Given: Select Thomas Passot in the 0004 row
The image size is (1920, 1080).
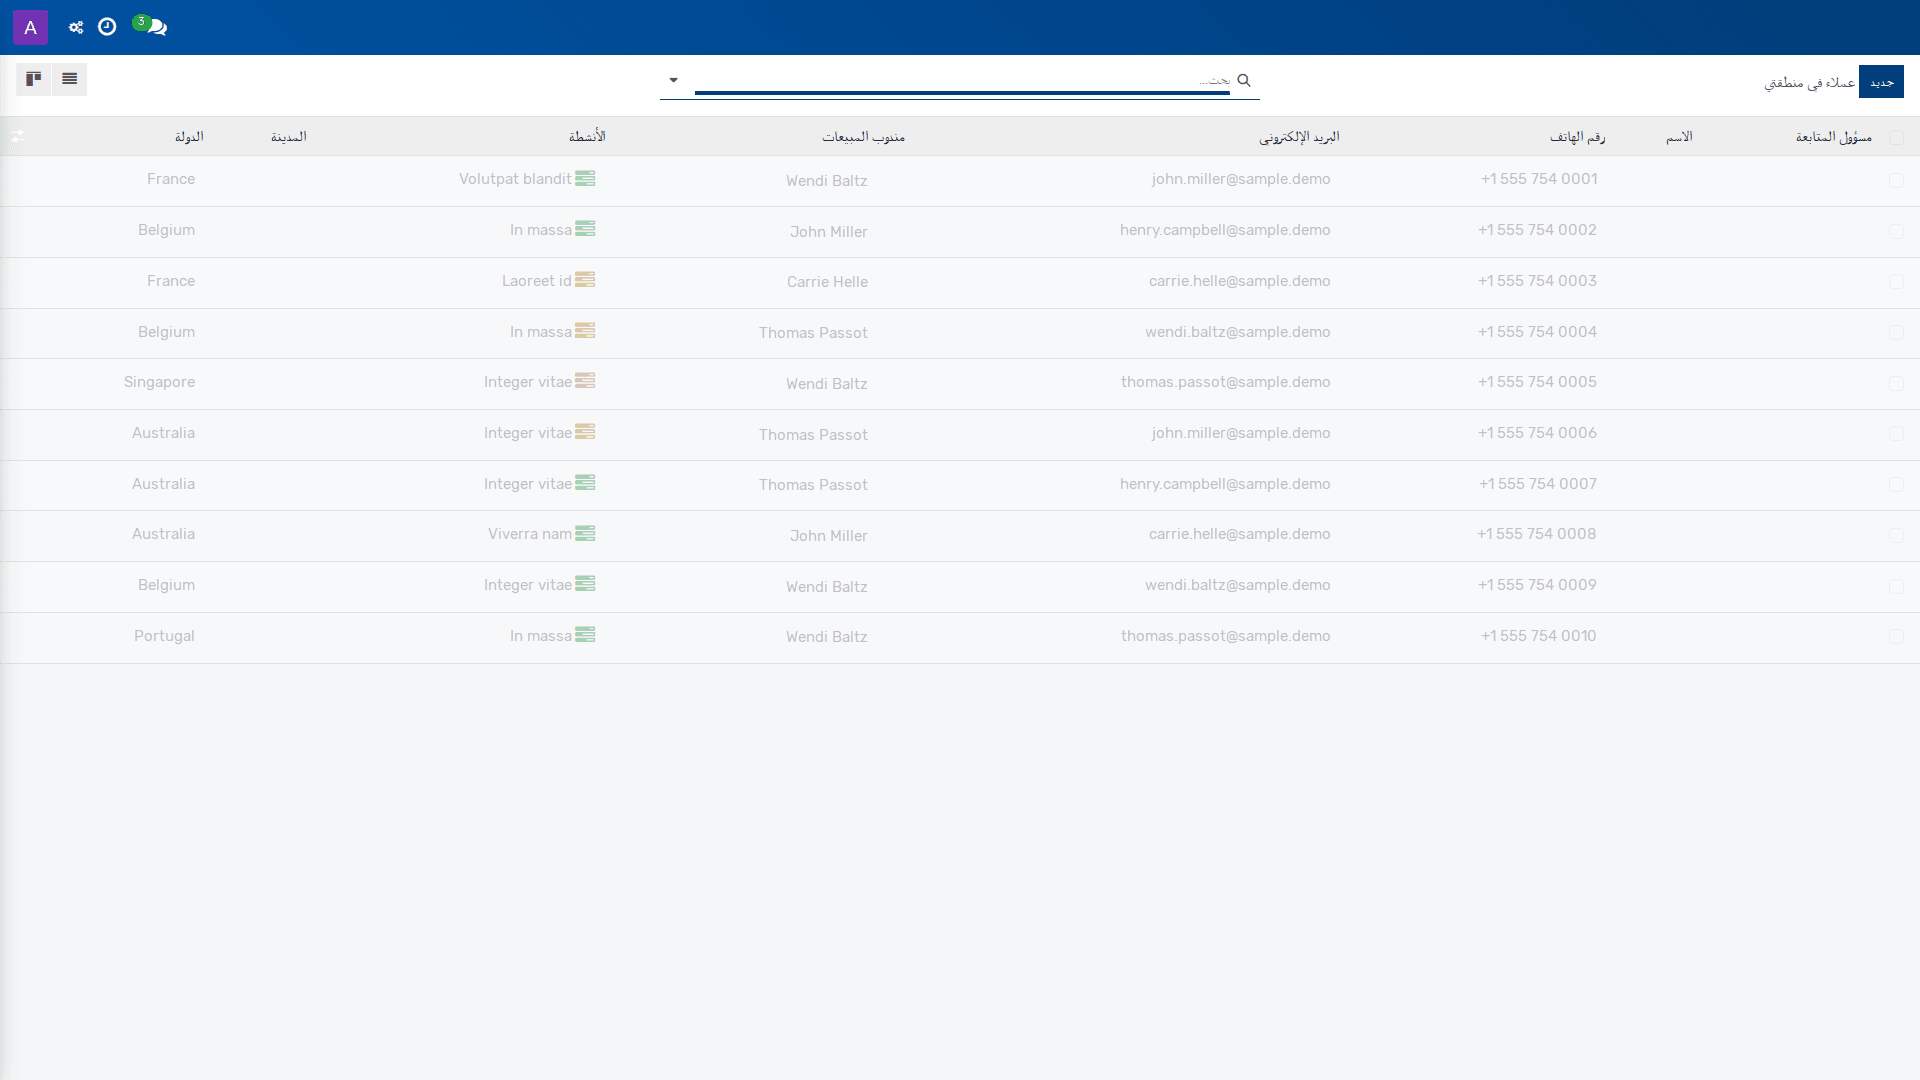Looking at the screenshot, I should (x=813, y=333).
